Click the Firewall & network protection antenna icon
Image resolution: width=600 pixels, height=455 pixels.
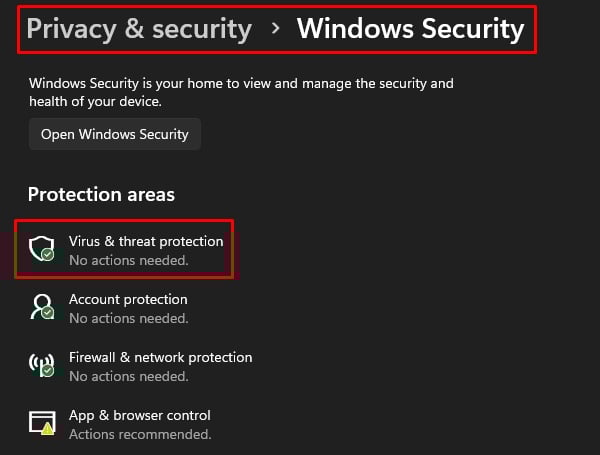pyautogui.click(x=42, y=365)
